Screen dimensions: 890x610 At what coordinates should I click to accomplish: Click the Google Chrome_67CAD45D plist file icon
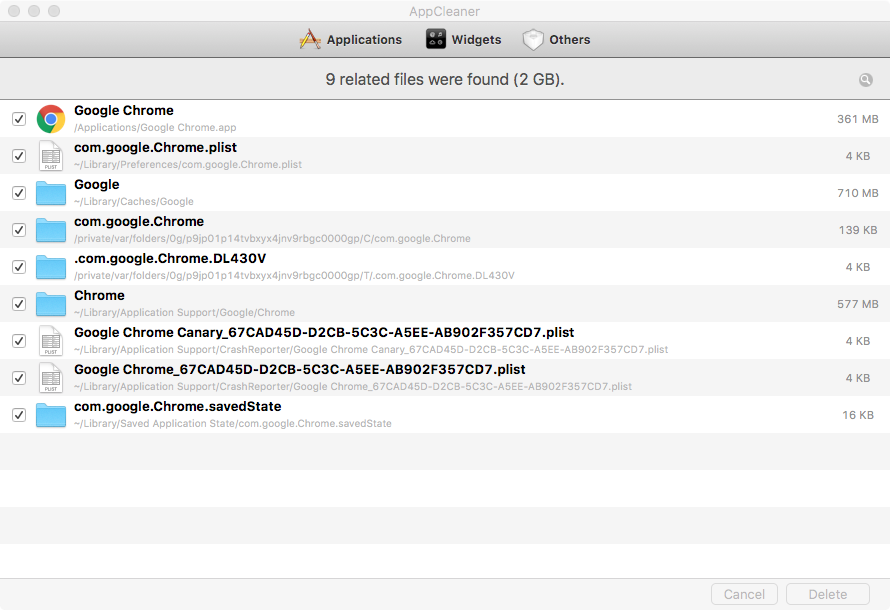[51, 378]
